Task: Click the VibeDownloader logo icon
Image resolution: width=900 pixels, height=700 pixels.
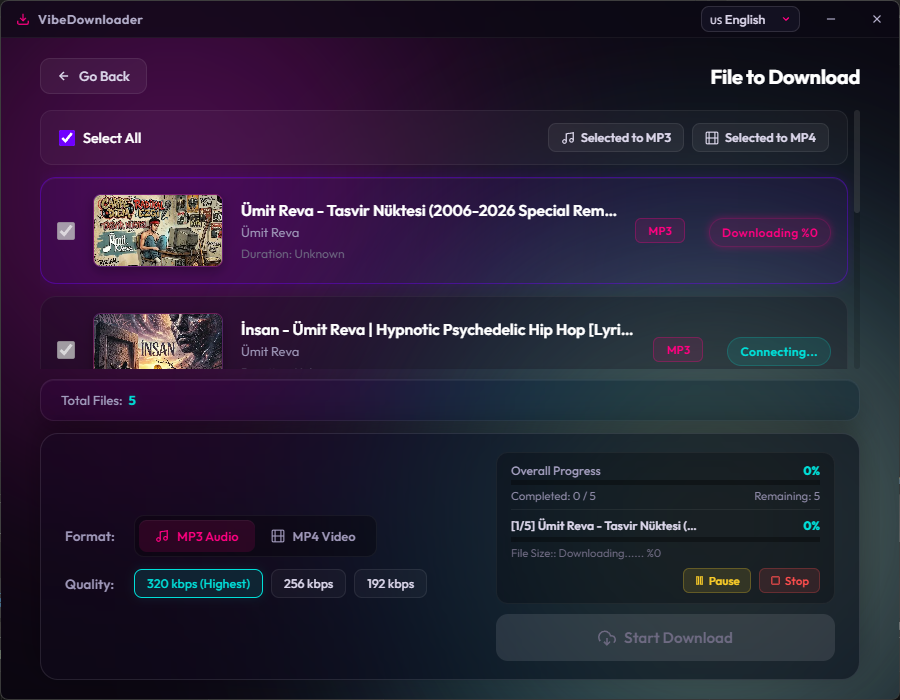Action: click(23, 20)
